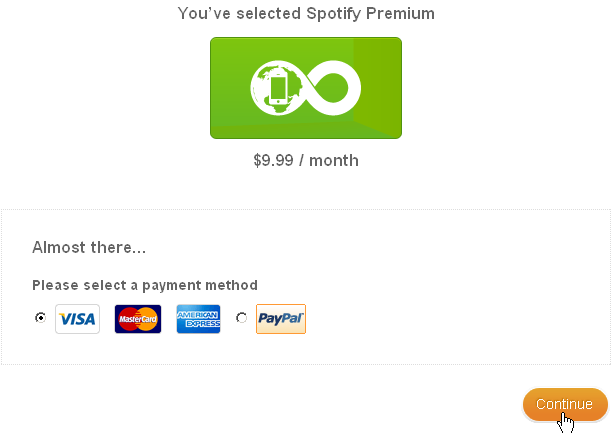616x433 pixels.
Task: Click the PayPal logo
Action: click(x=281, y=319)
